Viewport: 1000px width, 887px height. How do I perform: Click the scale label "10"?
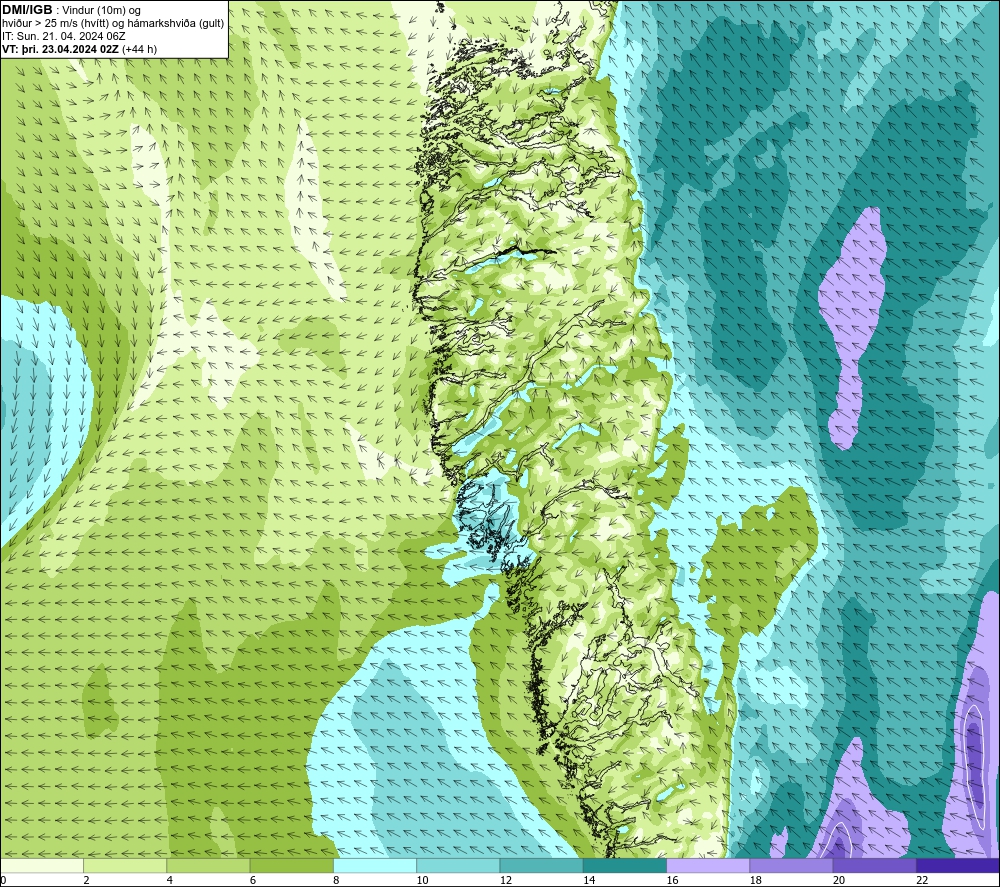422,880
